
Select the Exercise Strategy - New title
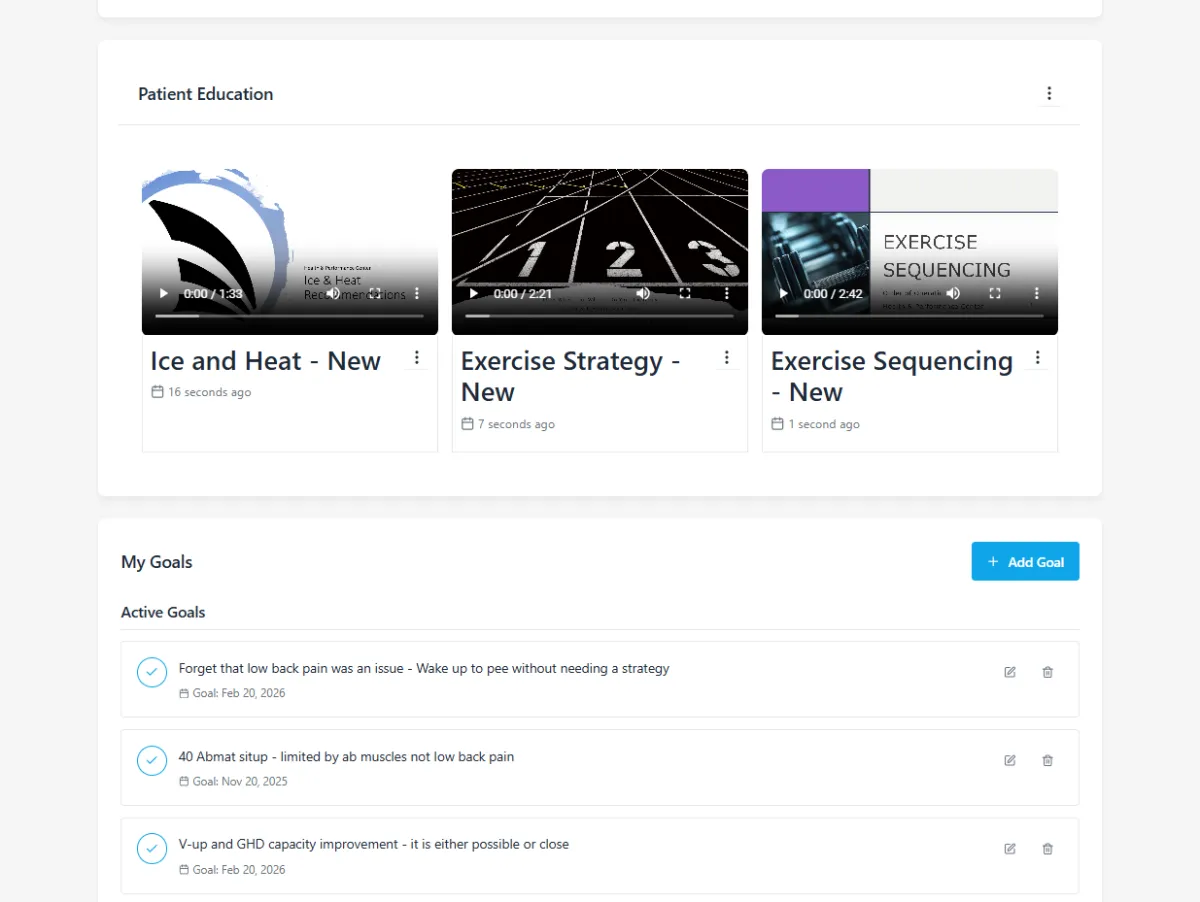[x=570, y=377]
